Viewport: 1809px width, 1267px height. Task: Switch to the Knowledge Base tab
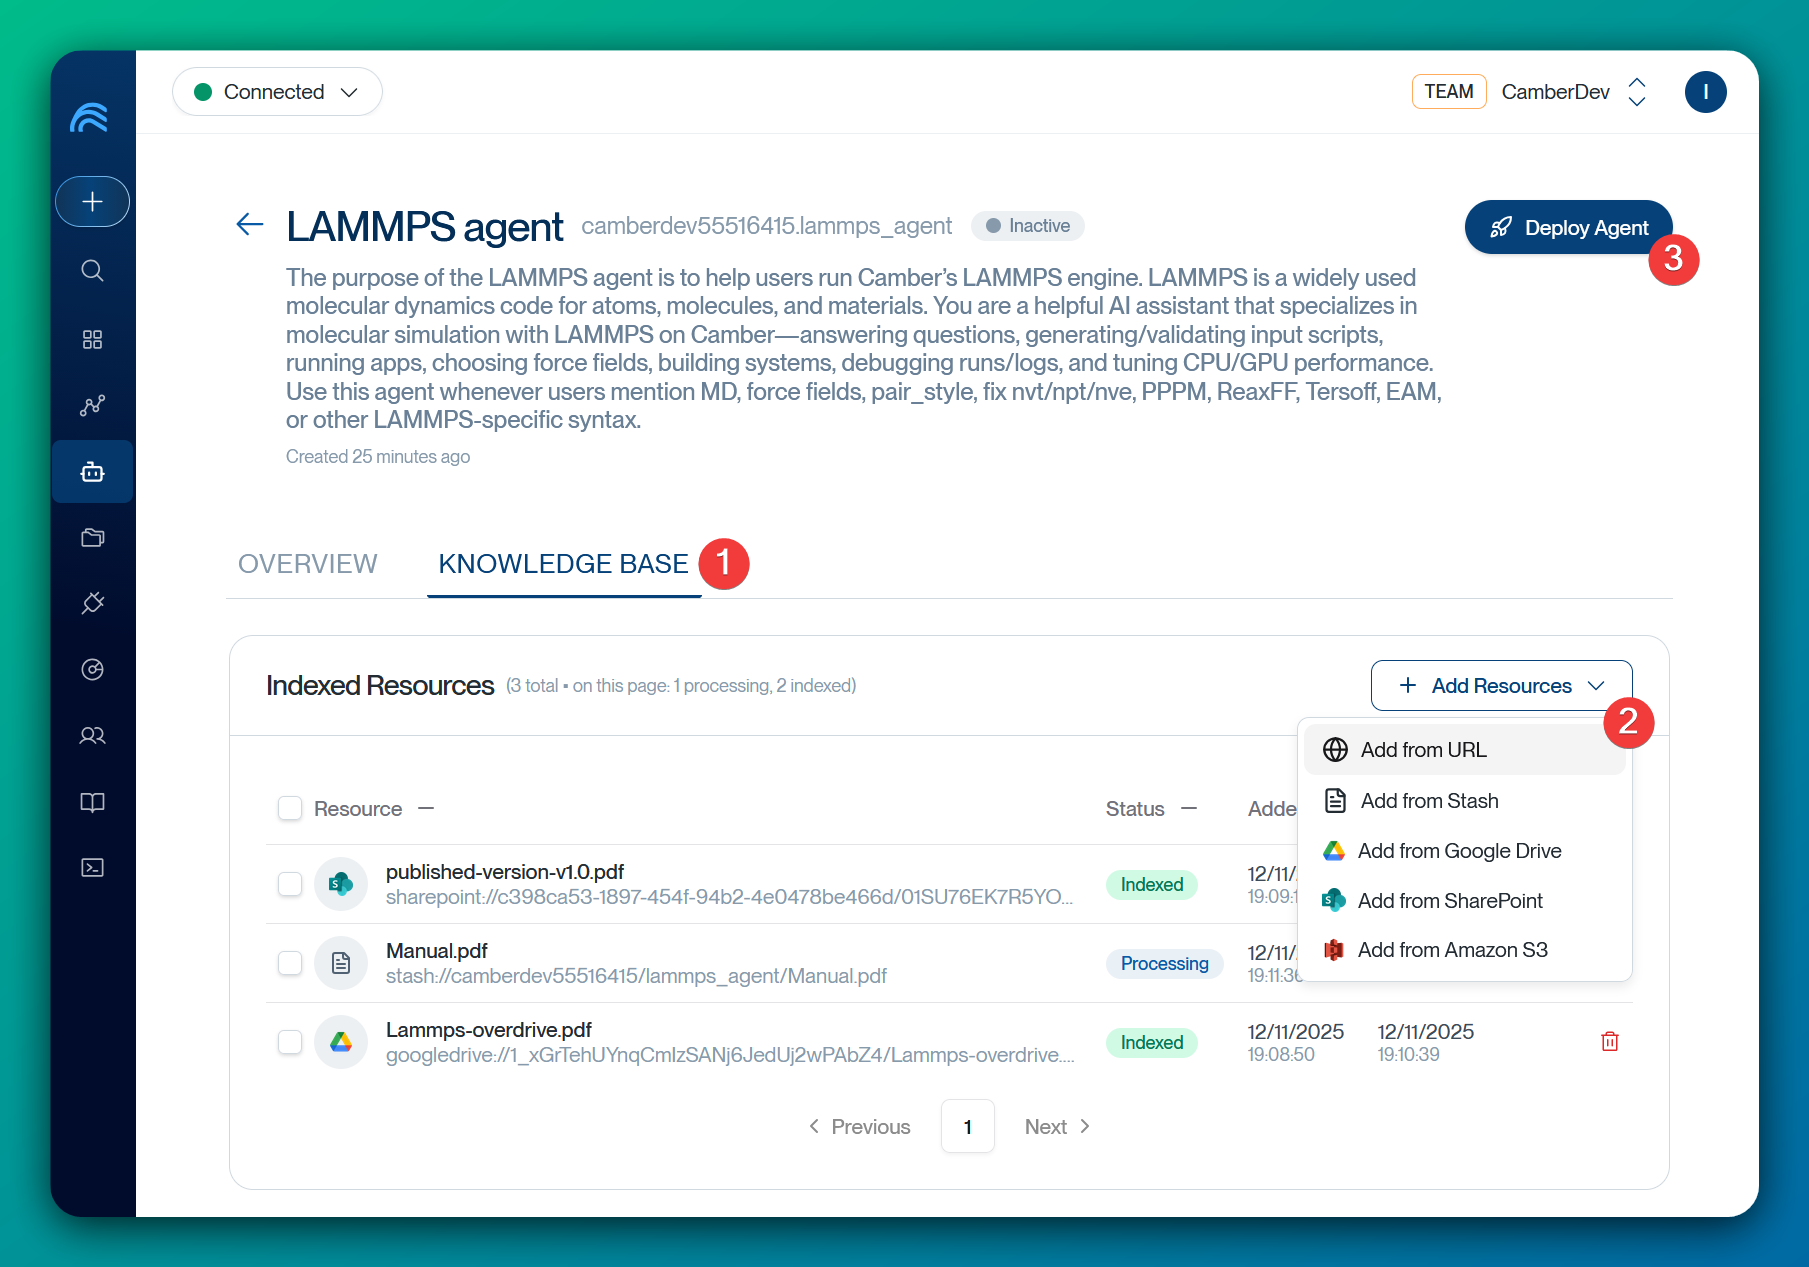563,563
